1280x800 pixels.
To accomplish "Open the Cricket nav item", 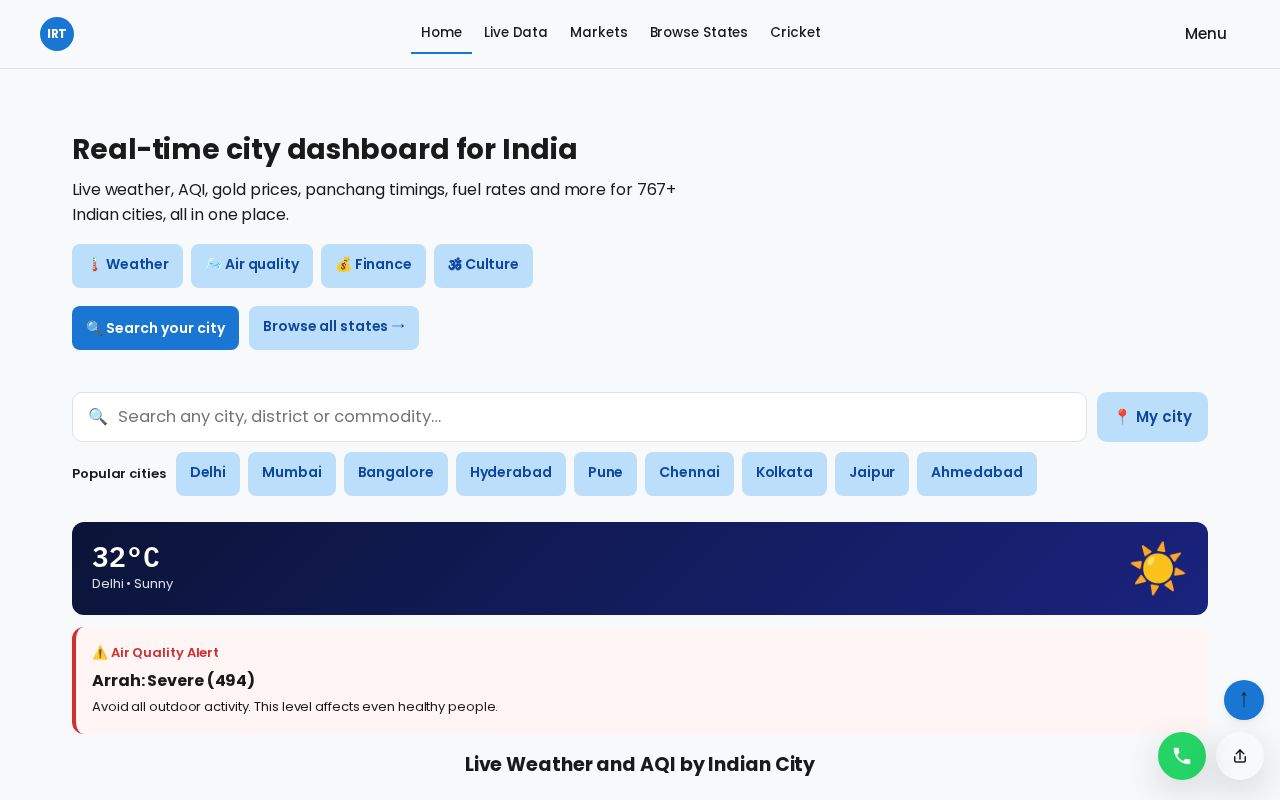I will (x=795, y=33).
